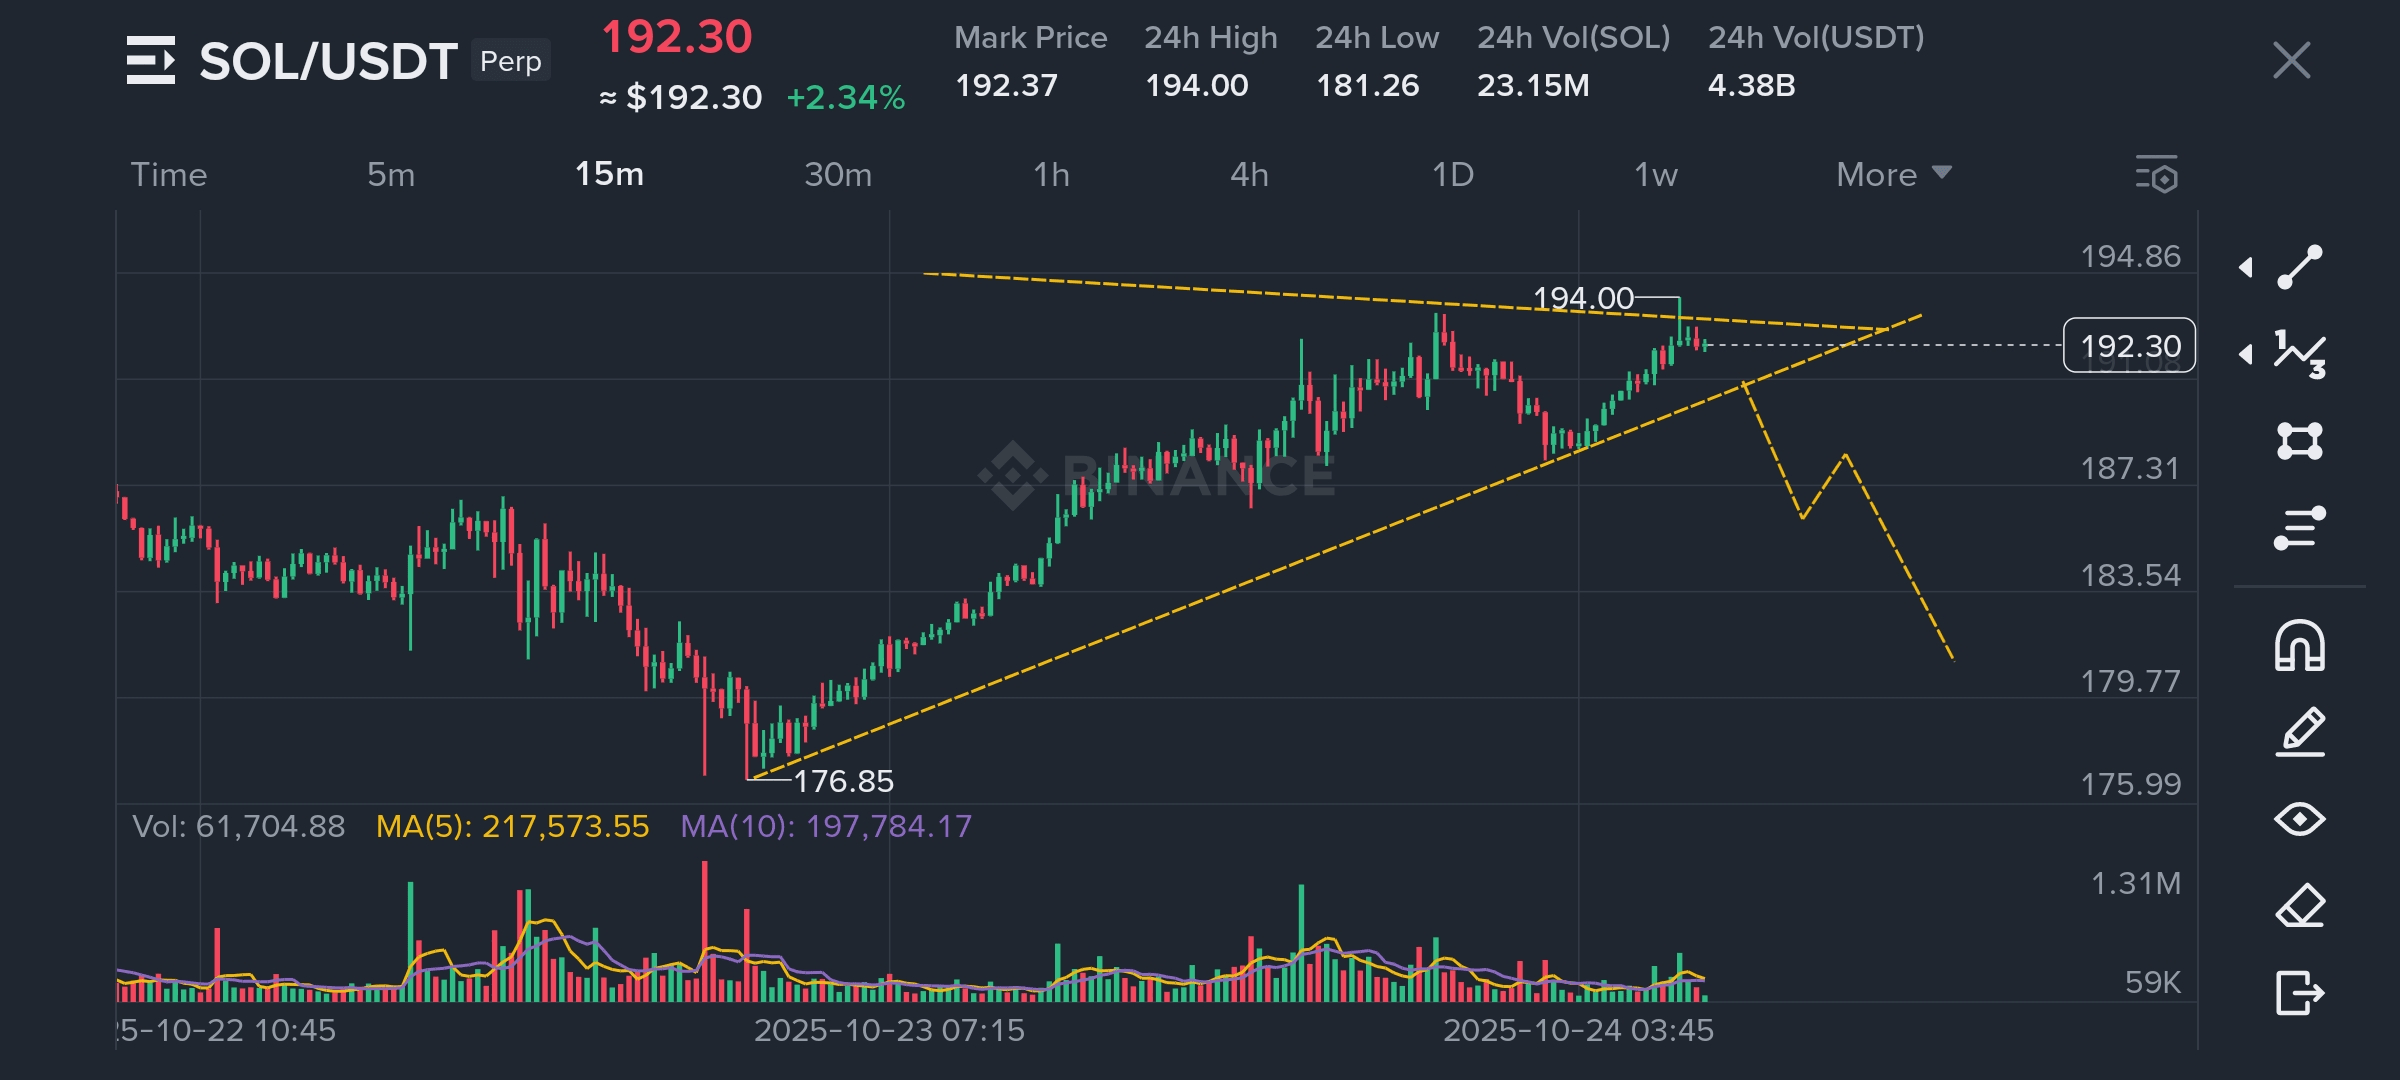Select the 1D timeframe
This screenshot has height=1080, width=2400.
point(1452,174)
